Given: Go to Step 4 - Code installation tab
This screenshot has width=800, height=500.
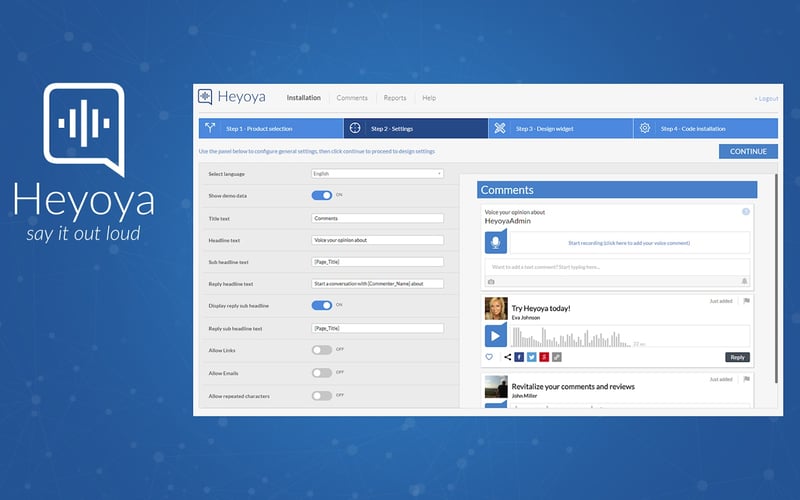Looking at the screenshot, I should (706, 129).
